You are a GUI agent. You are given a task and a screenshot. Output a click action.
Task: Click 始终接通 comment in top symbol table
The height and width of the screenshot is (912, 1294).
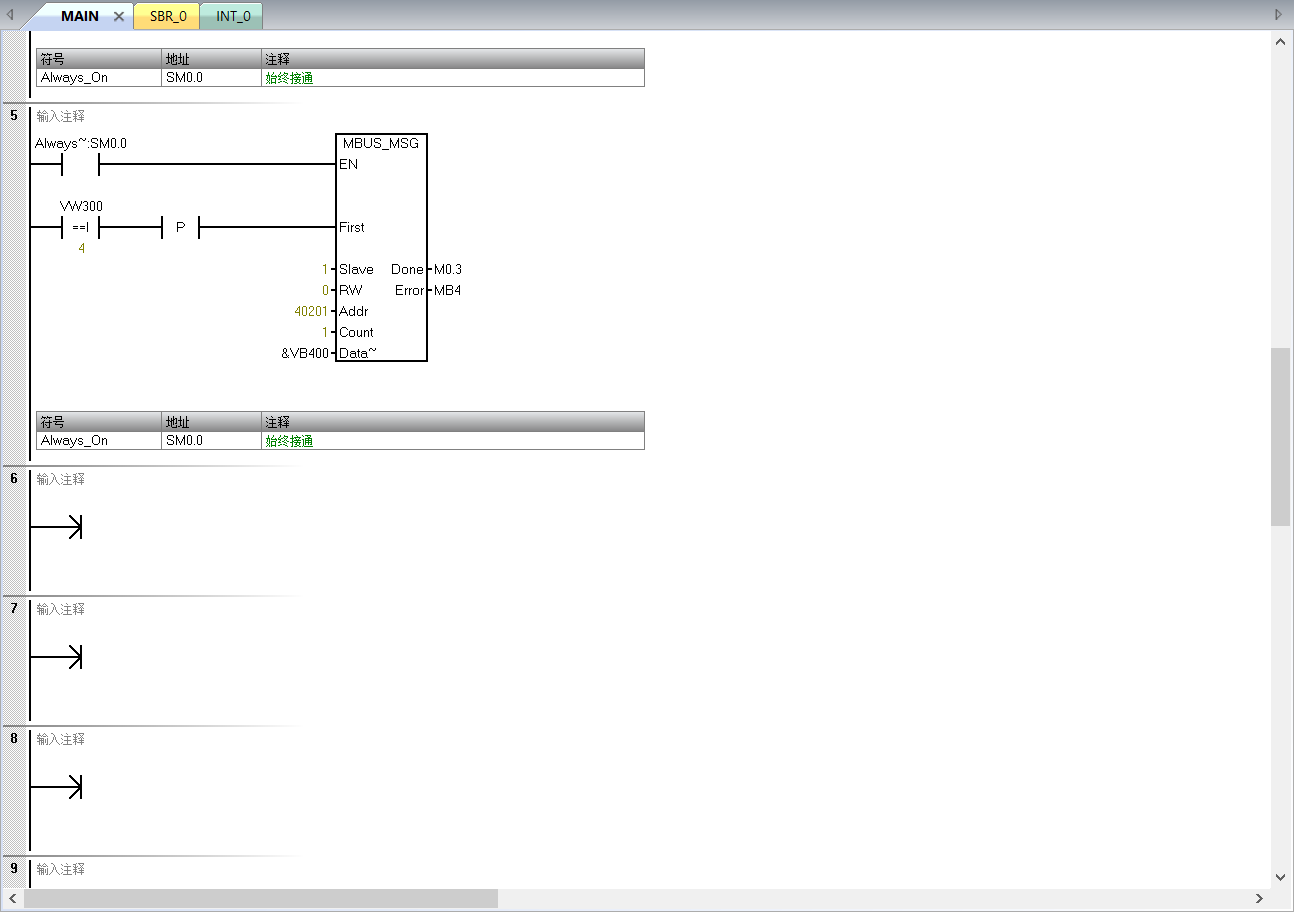(x=453, y=77)
